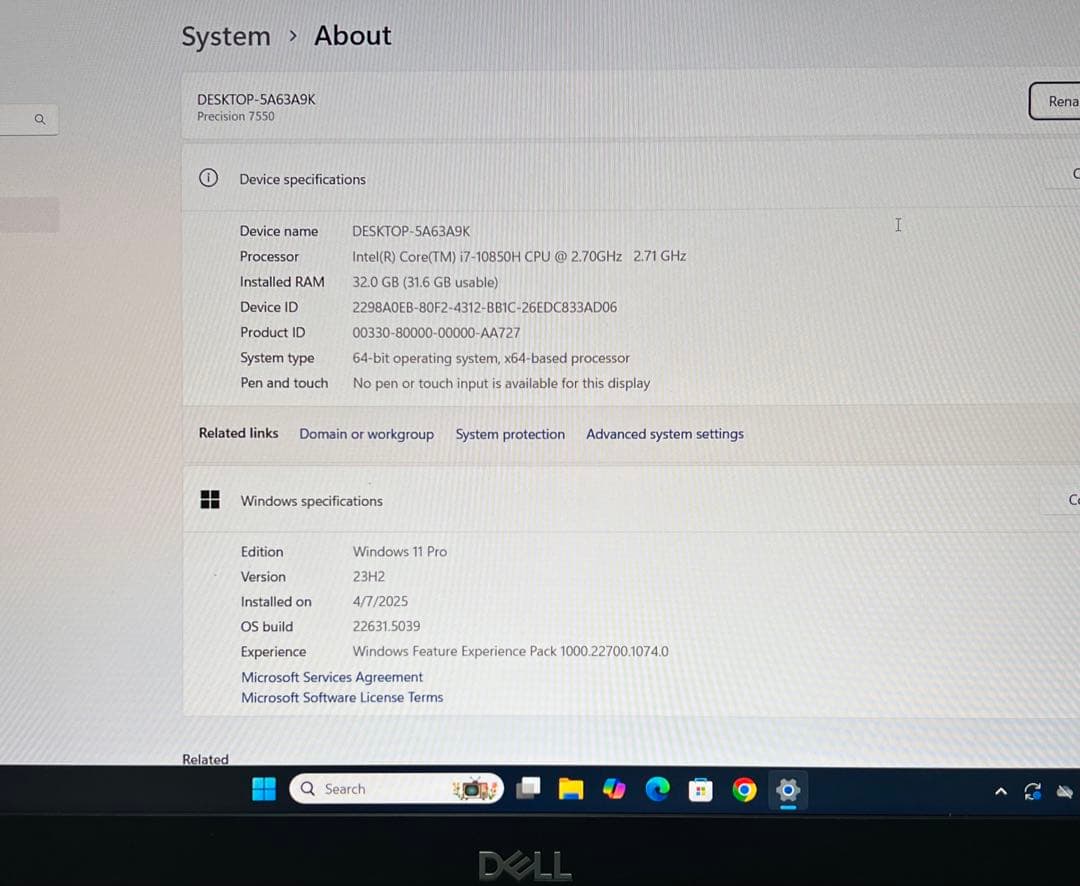Open System protection settings

510,434
